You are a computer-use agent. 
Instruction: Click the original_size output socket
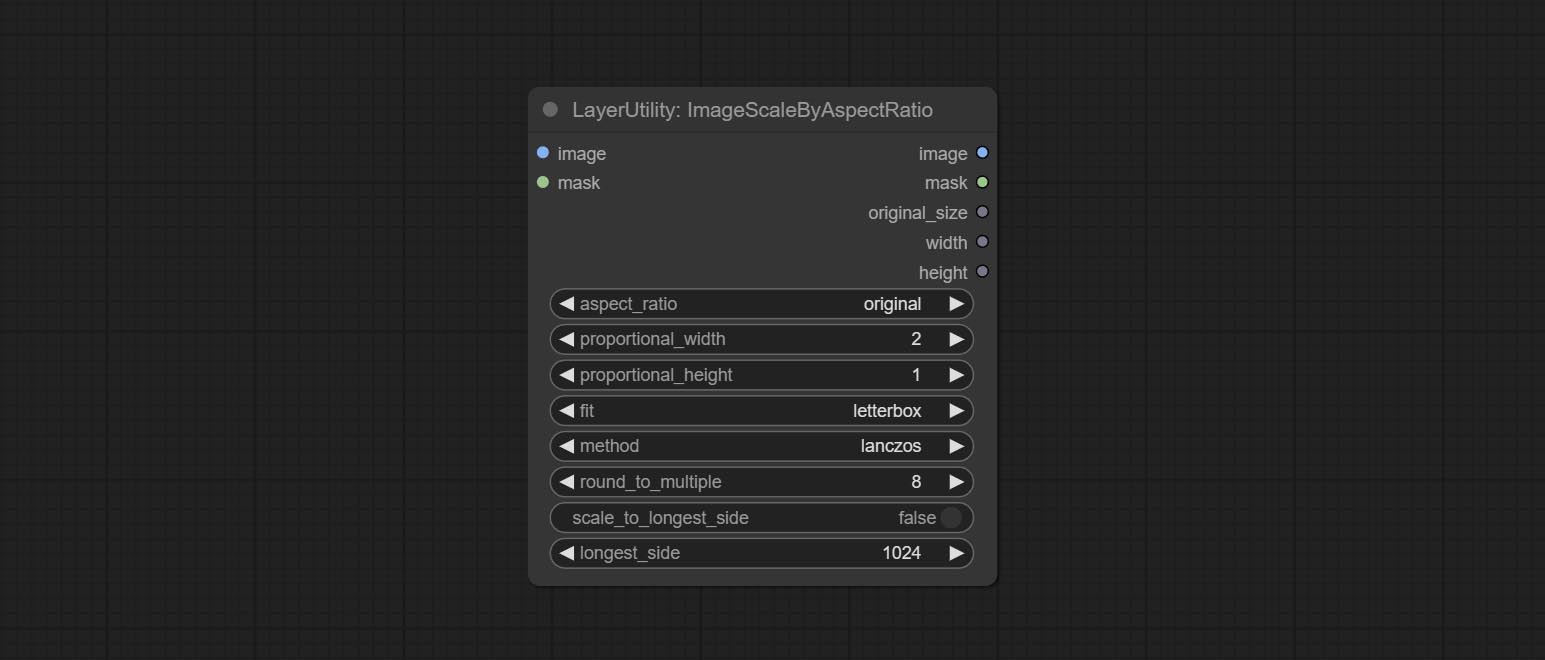point(982,212)
